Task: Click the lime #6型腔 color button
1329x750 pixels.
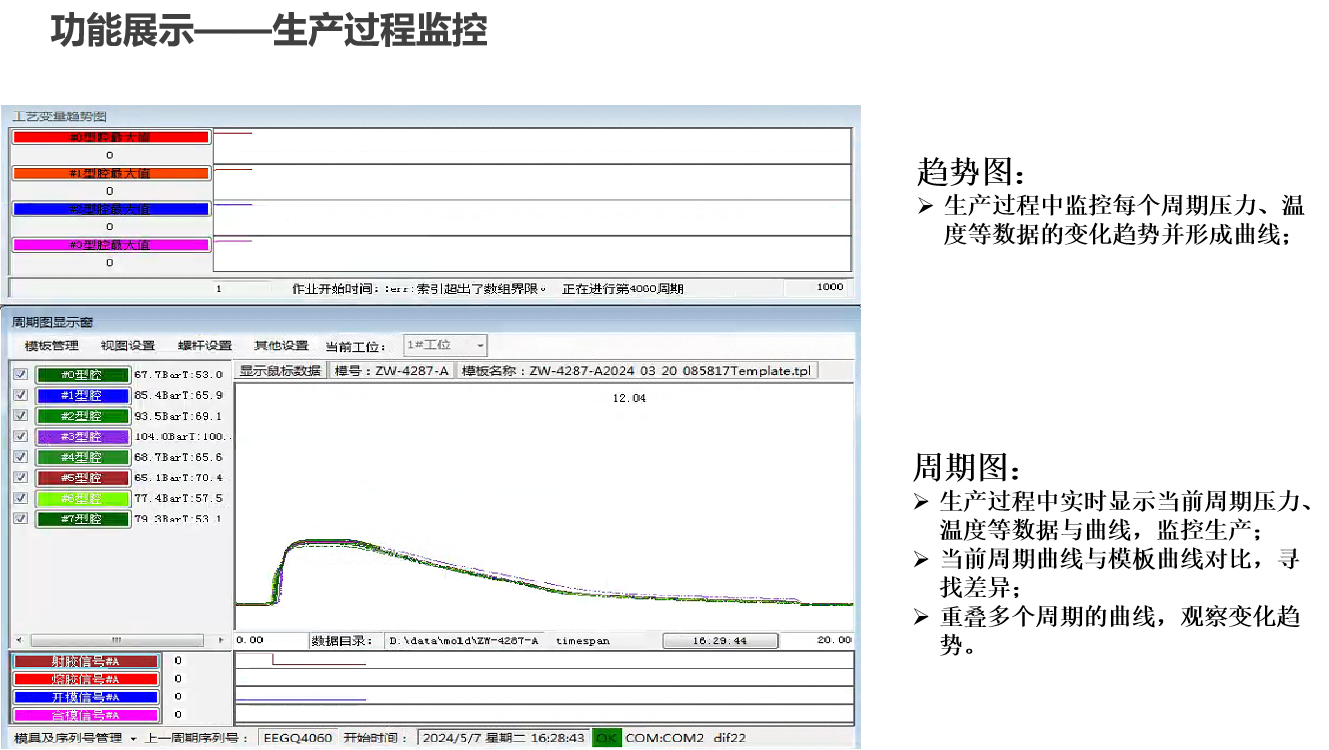Action: click(83, 498)
